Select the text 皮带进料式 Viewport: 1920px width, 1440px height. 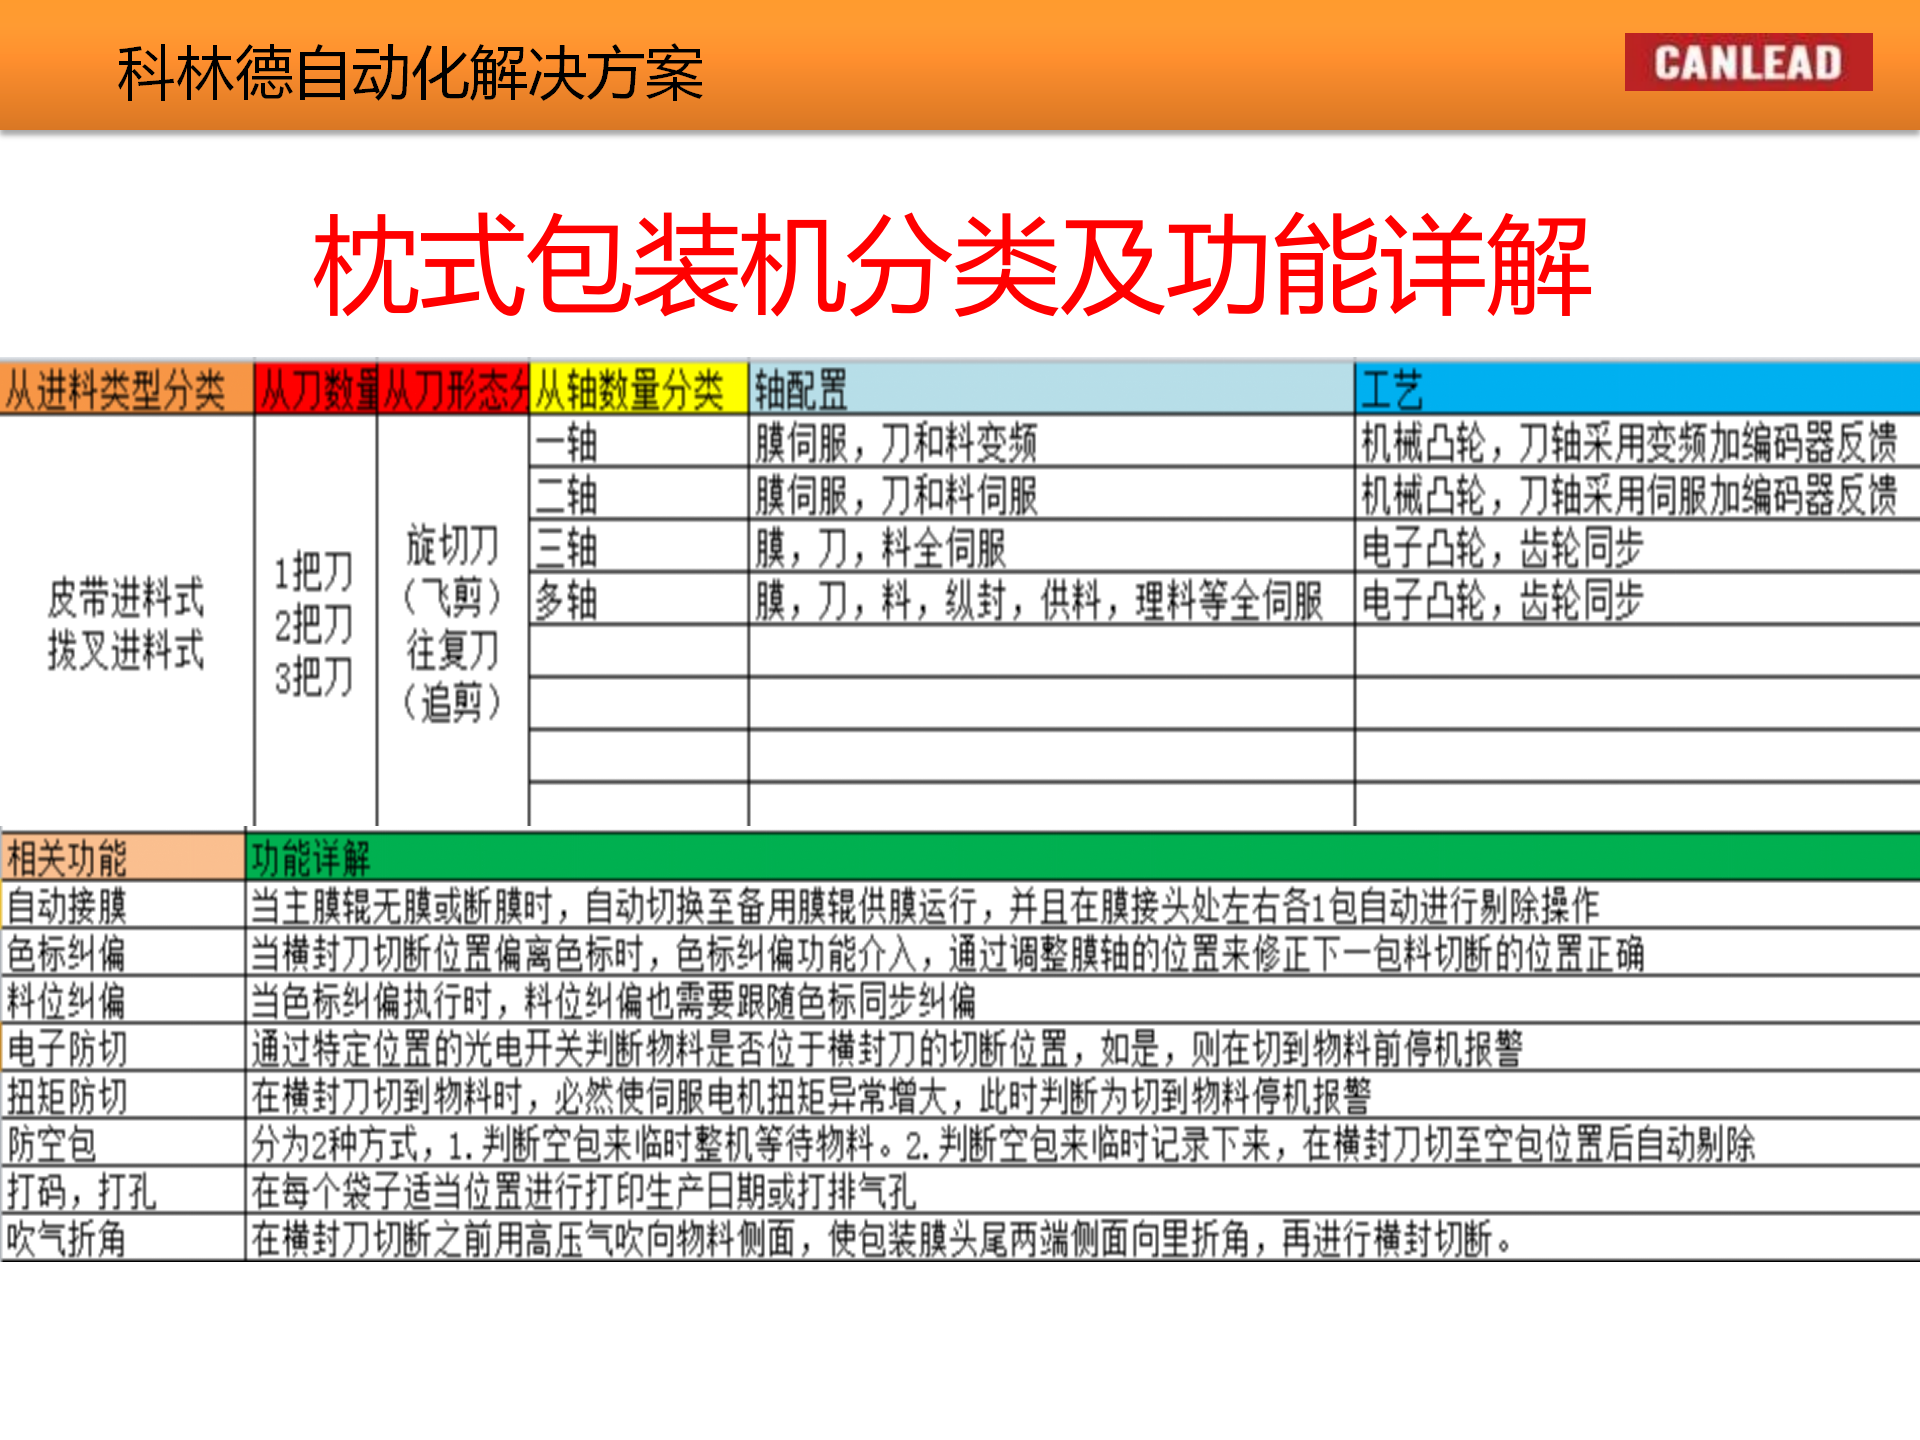(126, 598)
